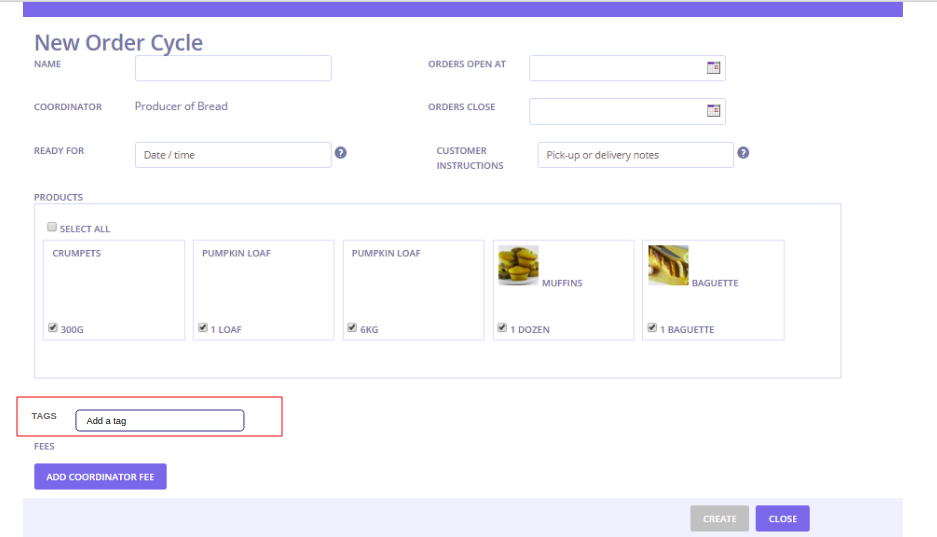Click the Producer of Bread coordinator text
Image resolution: width=937 pixels, height=537 pixels.
coord(181,106)
